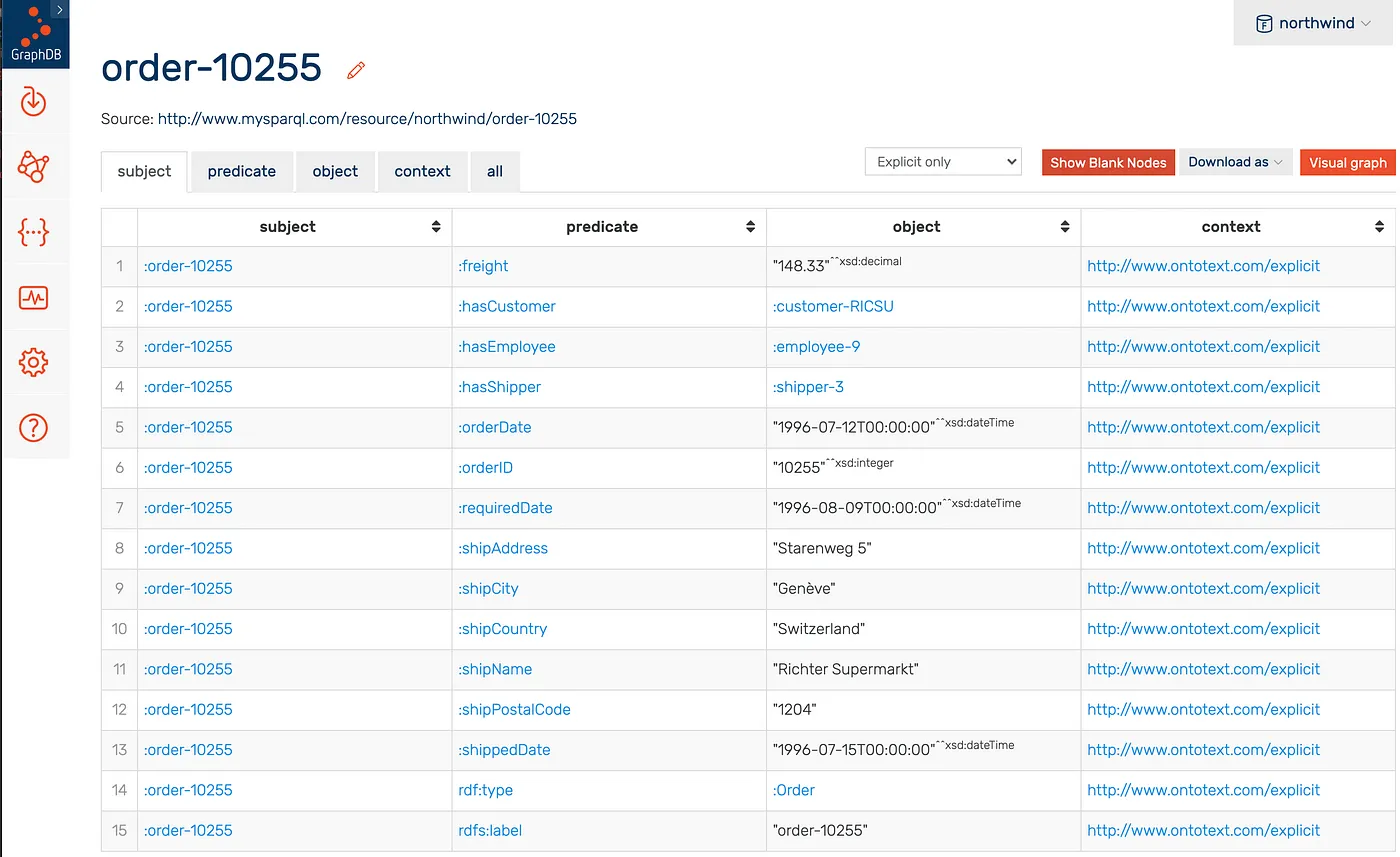Open the :hasCustomer predicate link

(x=507, y=306)
